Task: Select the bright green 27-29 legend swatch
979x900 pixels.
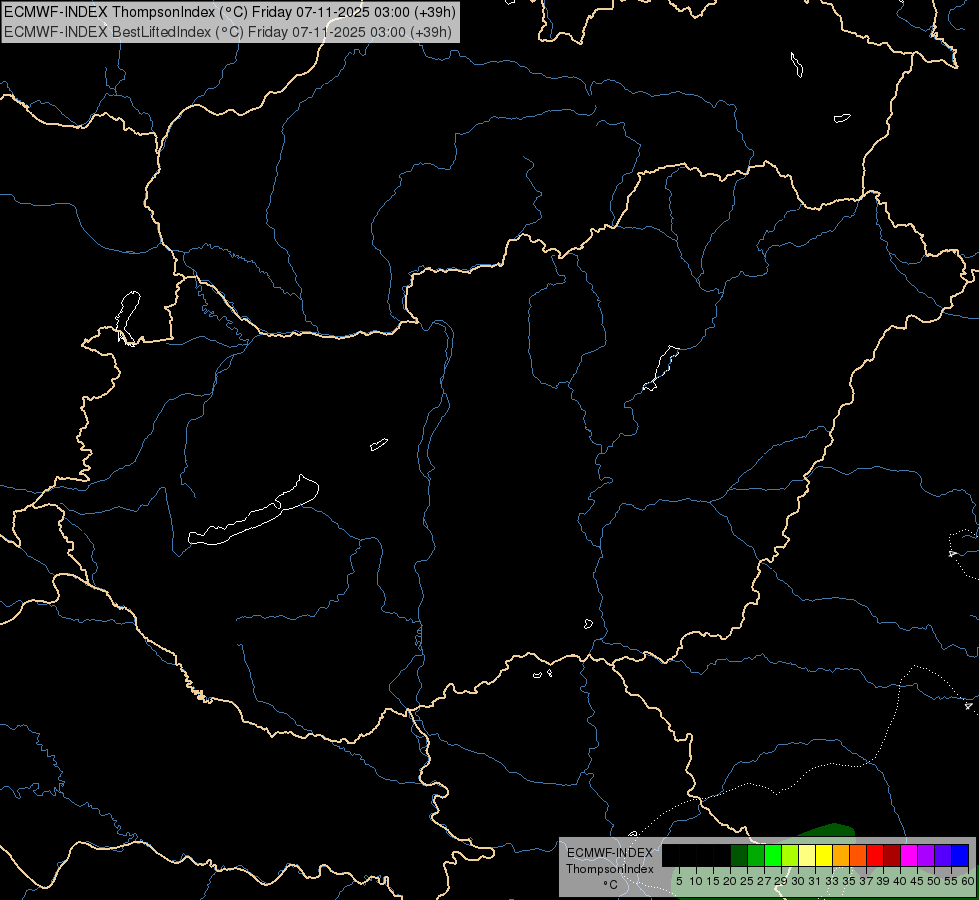Action: (x=773, y=855)
